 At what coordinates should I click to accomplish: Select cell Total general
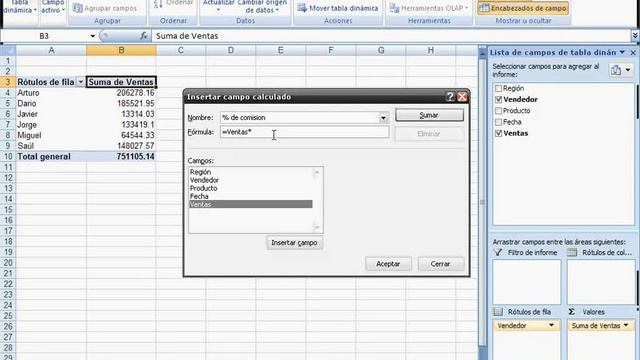pos(51,156)
